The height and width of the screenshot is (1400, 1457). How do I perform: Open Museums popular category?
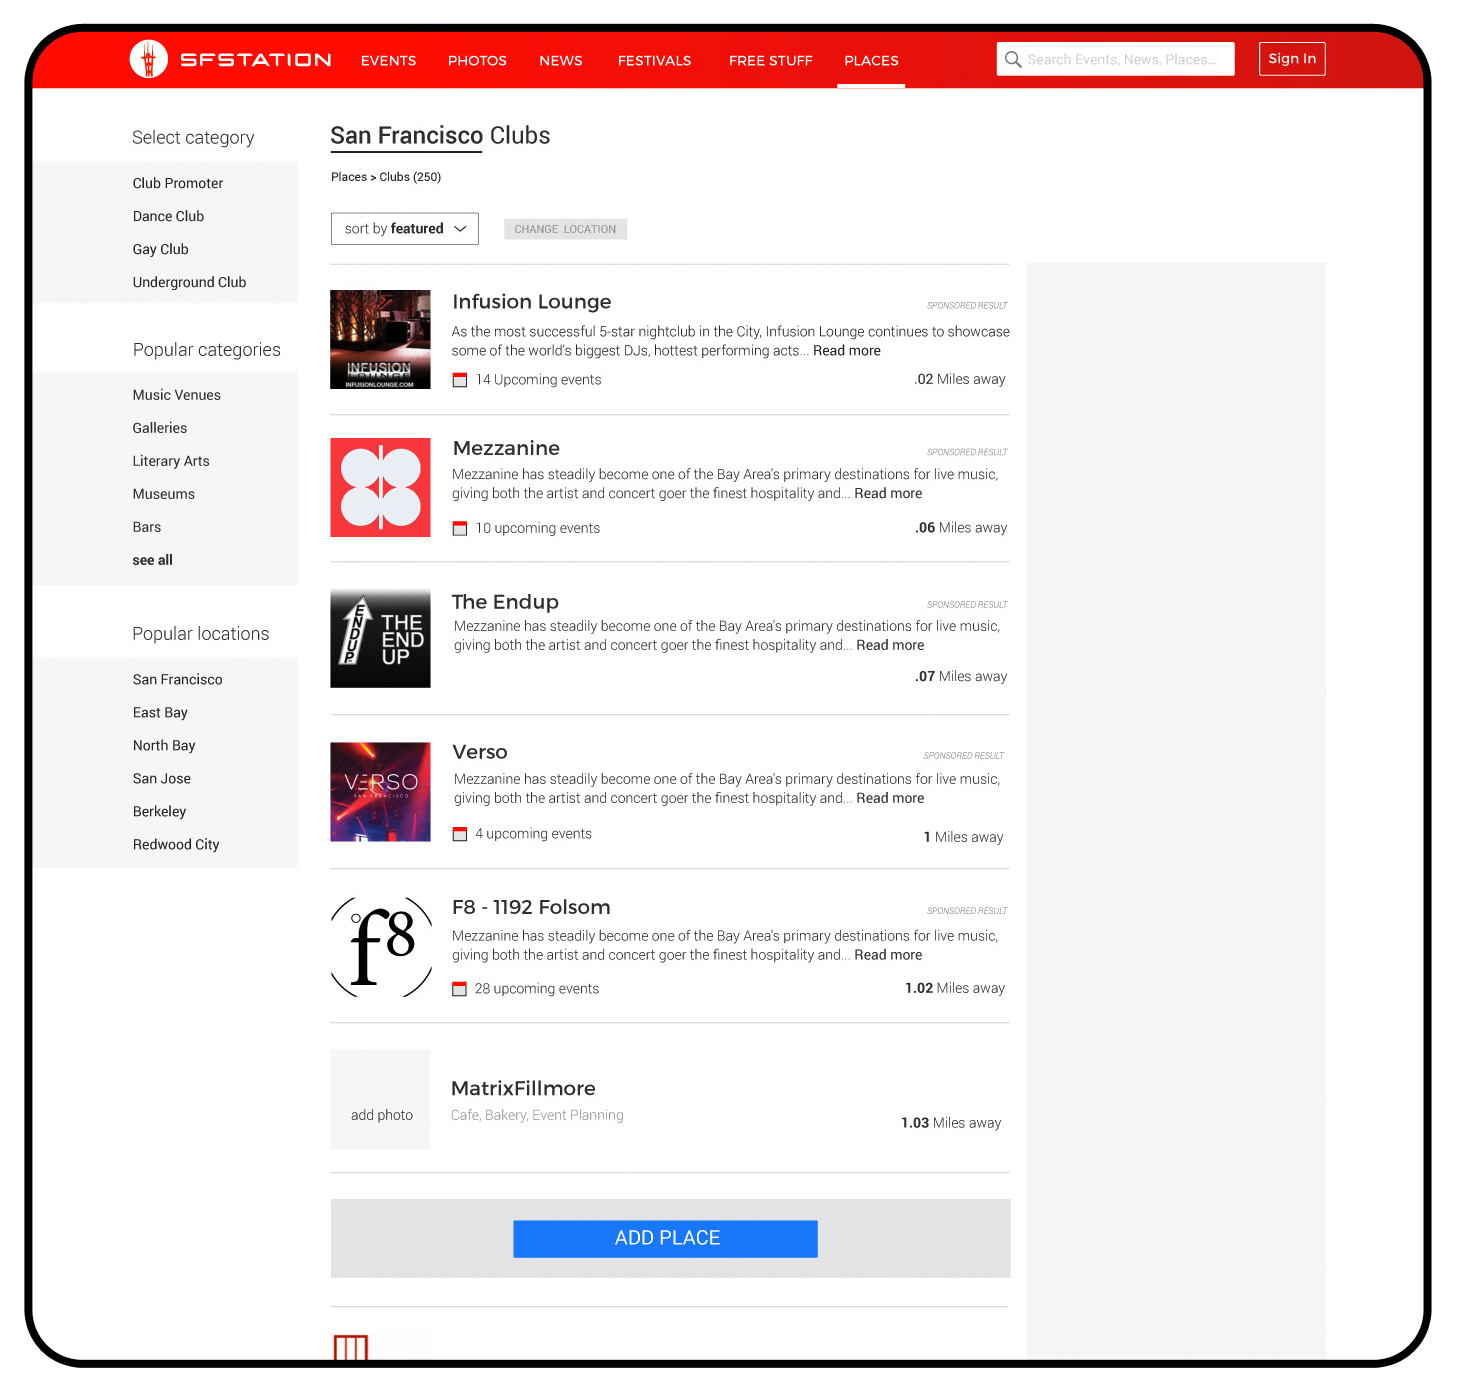coord(164,494)
